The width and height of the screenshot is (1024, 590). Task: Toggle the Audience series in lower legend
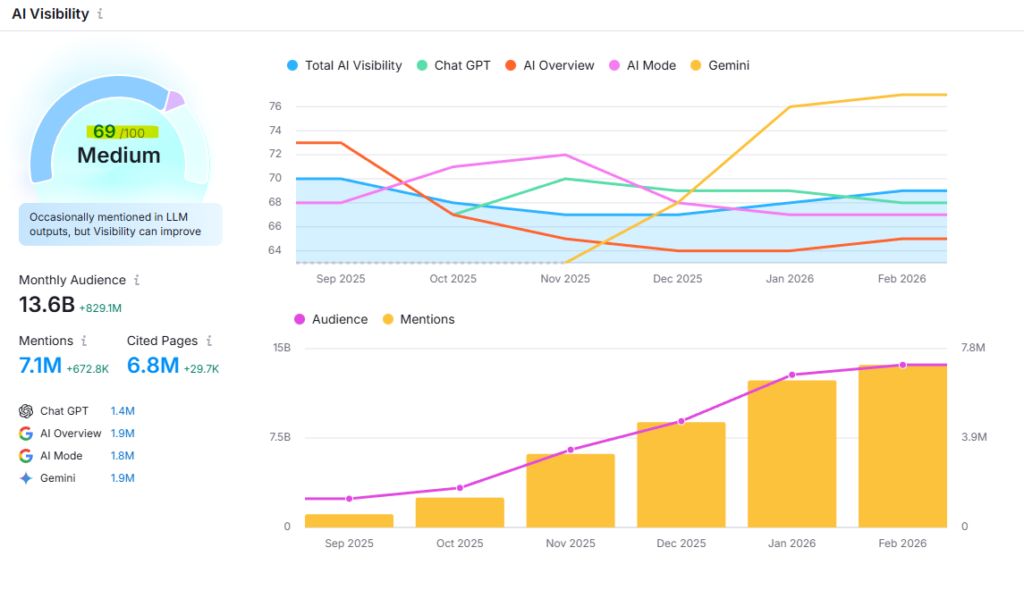(330, 319)
